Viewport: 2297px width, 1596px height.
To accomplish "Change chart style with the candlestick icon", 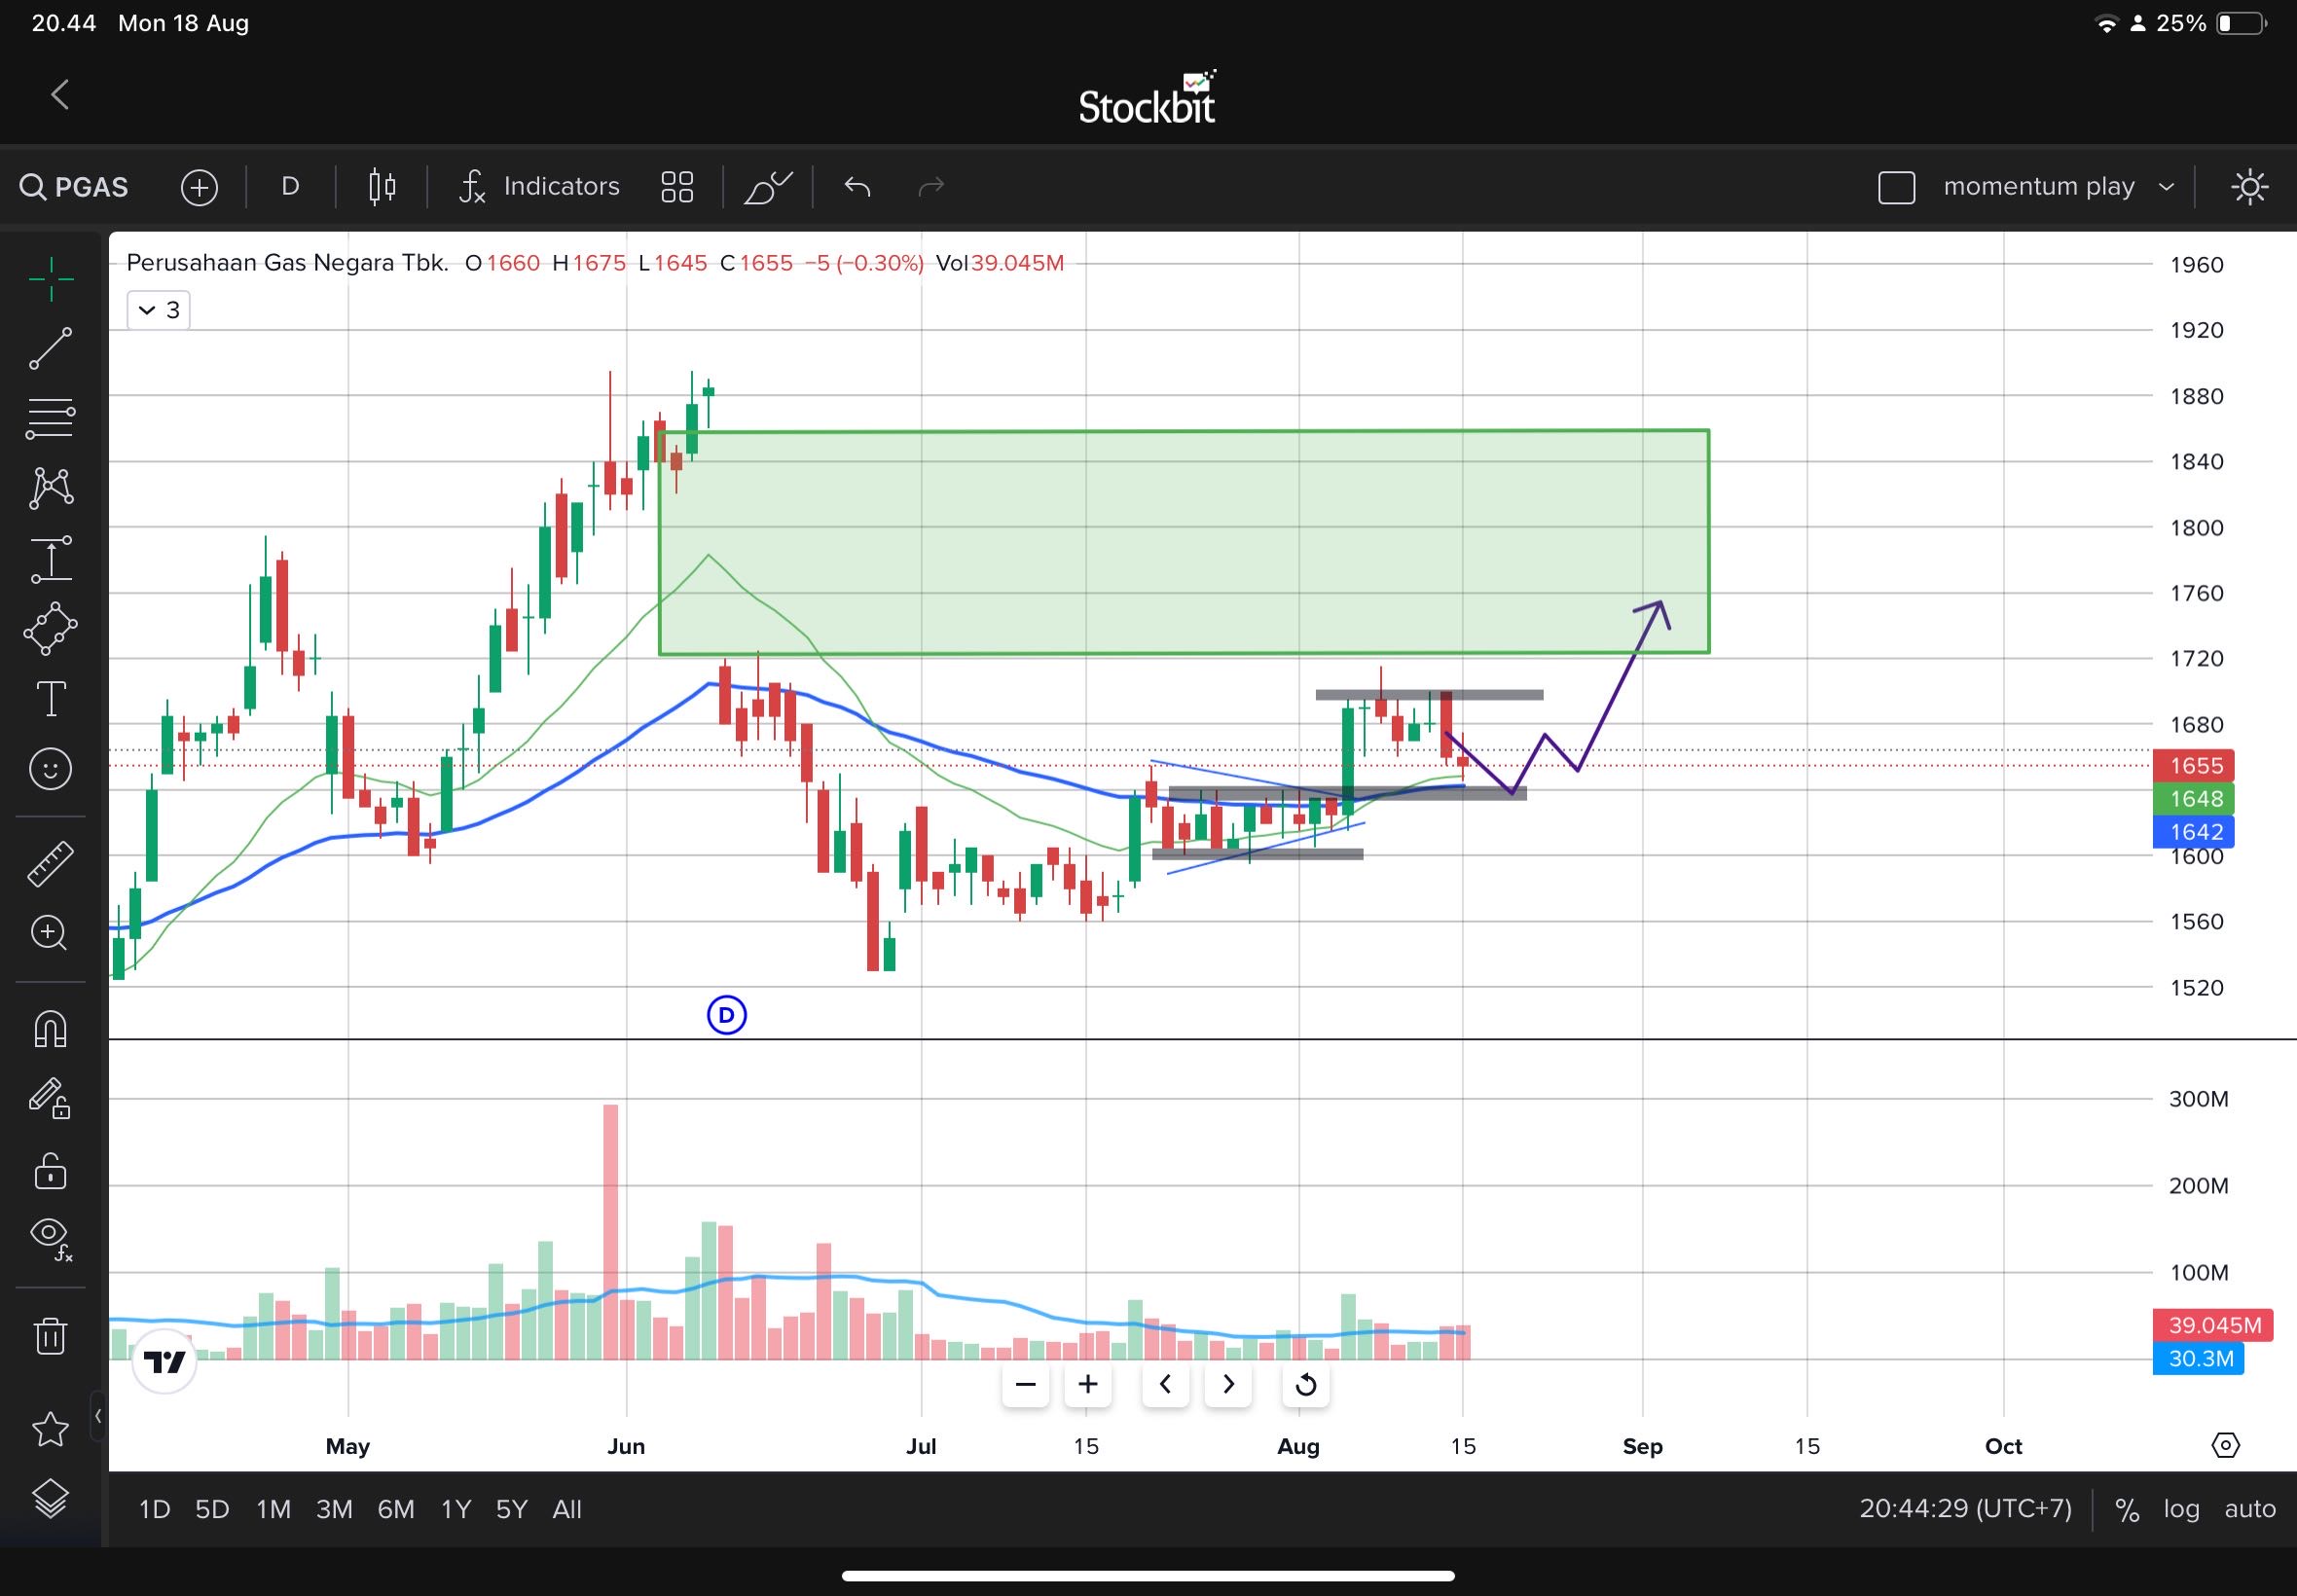I will (x=382, y=187).
